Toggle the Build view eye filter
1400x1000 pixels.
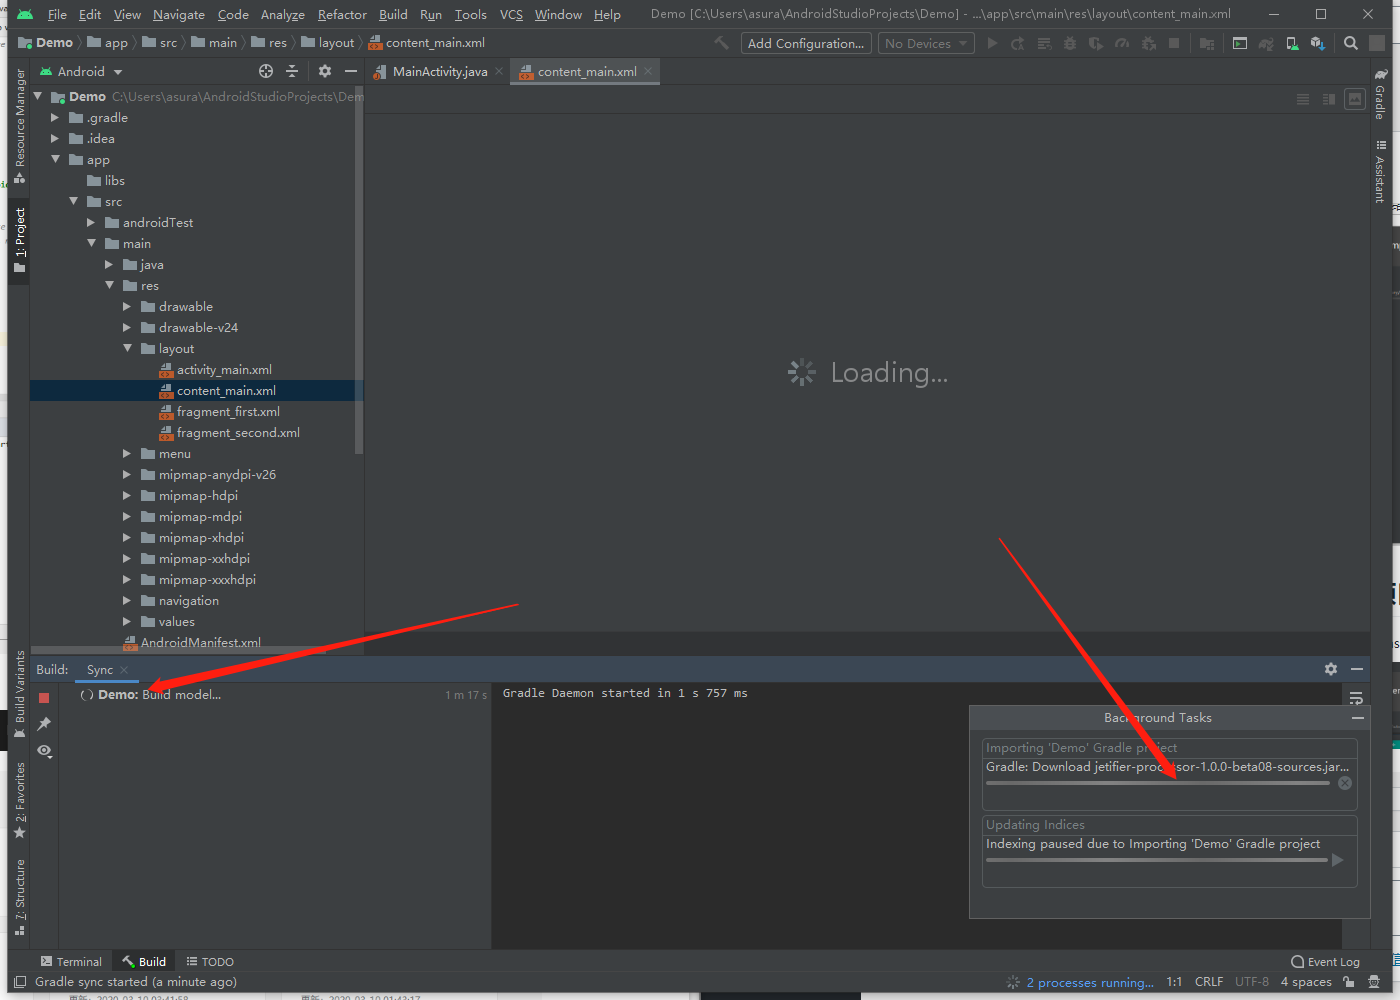(x=44, y=751)
